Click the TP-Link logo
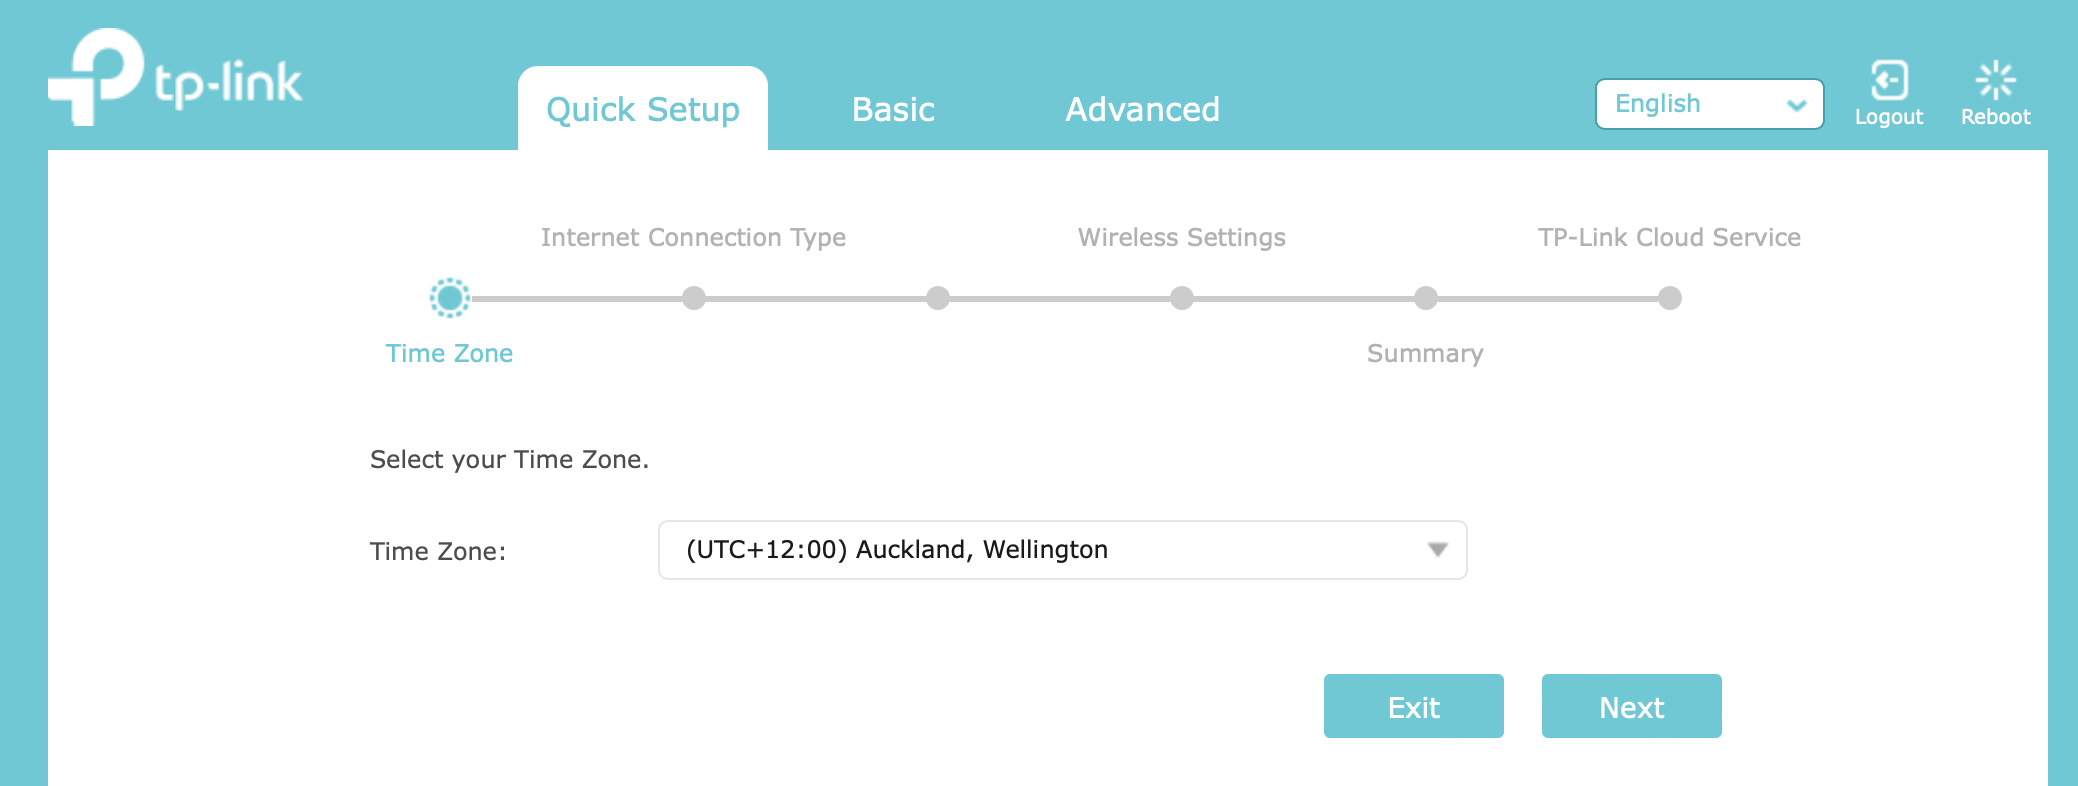Viewport: 2078px width, 786px height. (x=175, y=80)
